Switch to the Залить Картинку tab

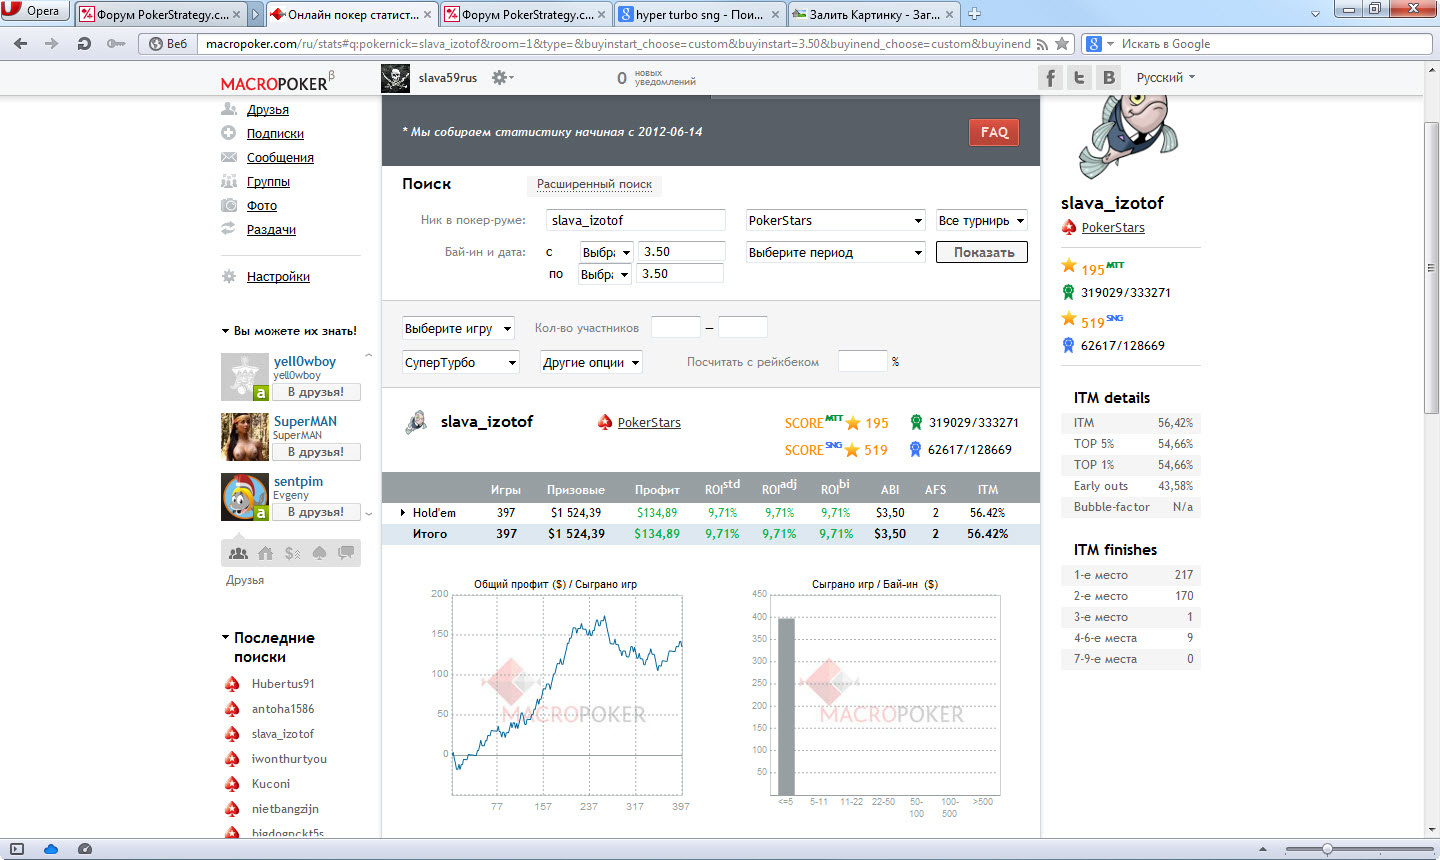(873, 14)
